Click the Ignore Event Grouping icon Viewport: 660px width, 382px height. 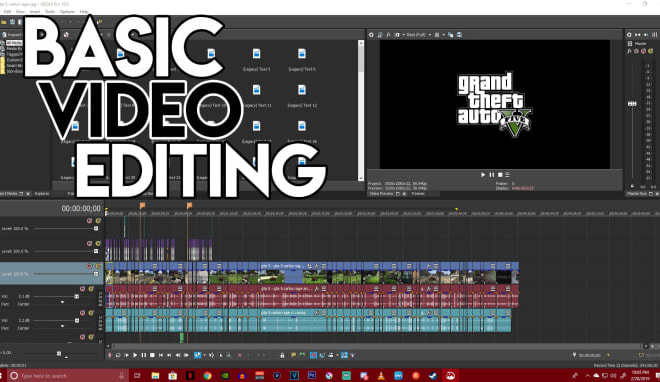[353, 355]
